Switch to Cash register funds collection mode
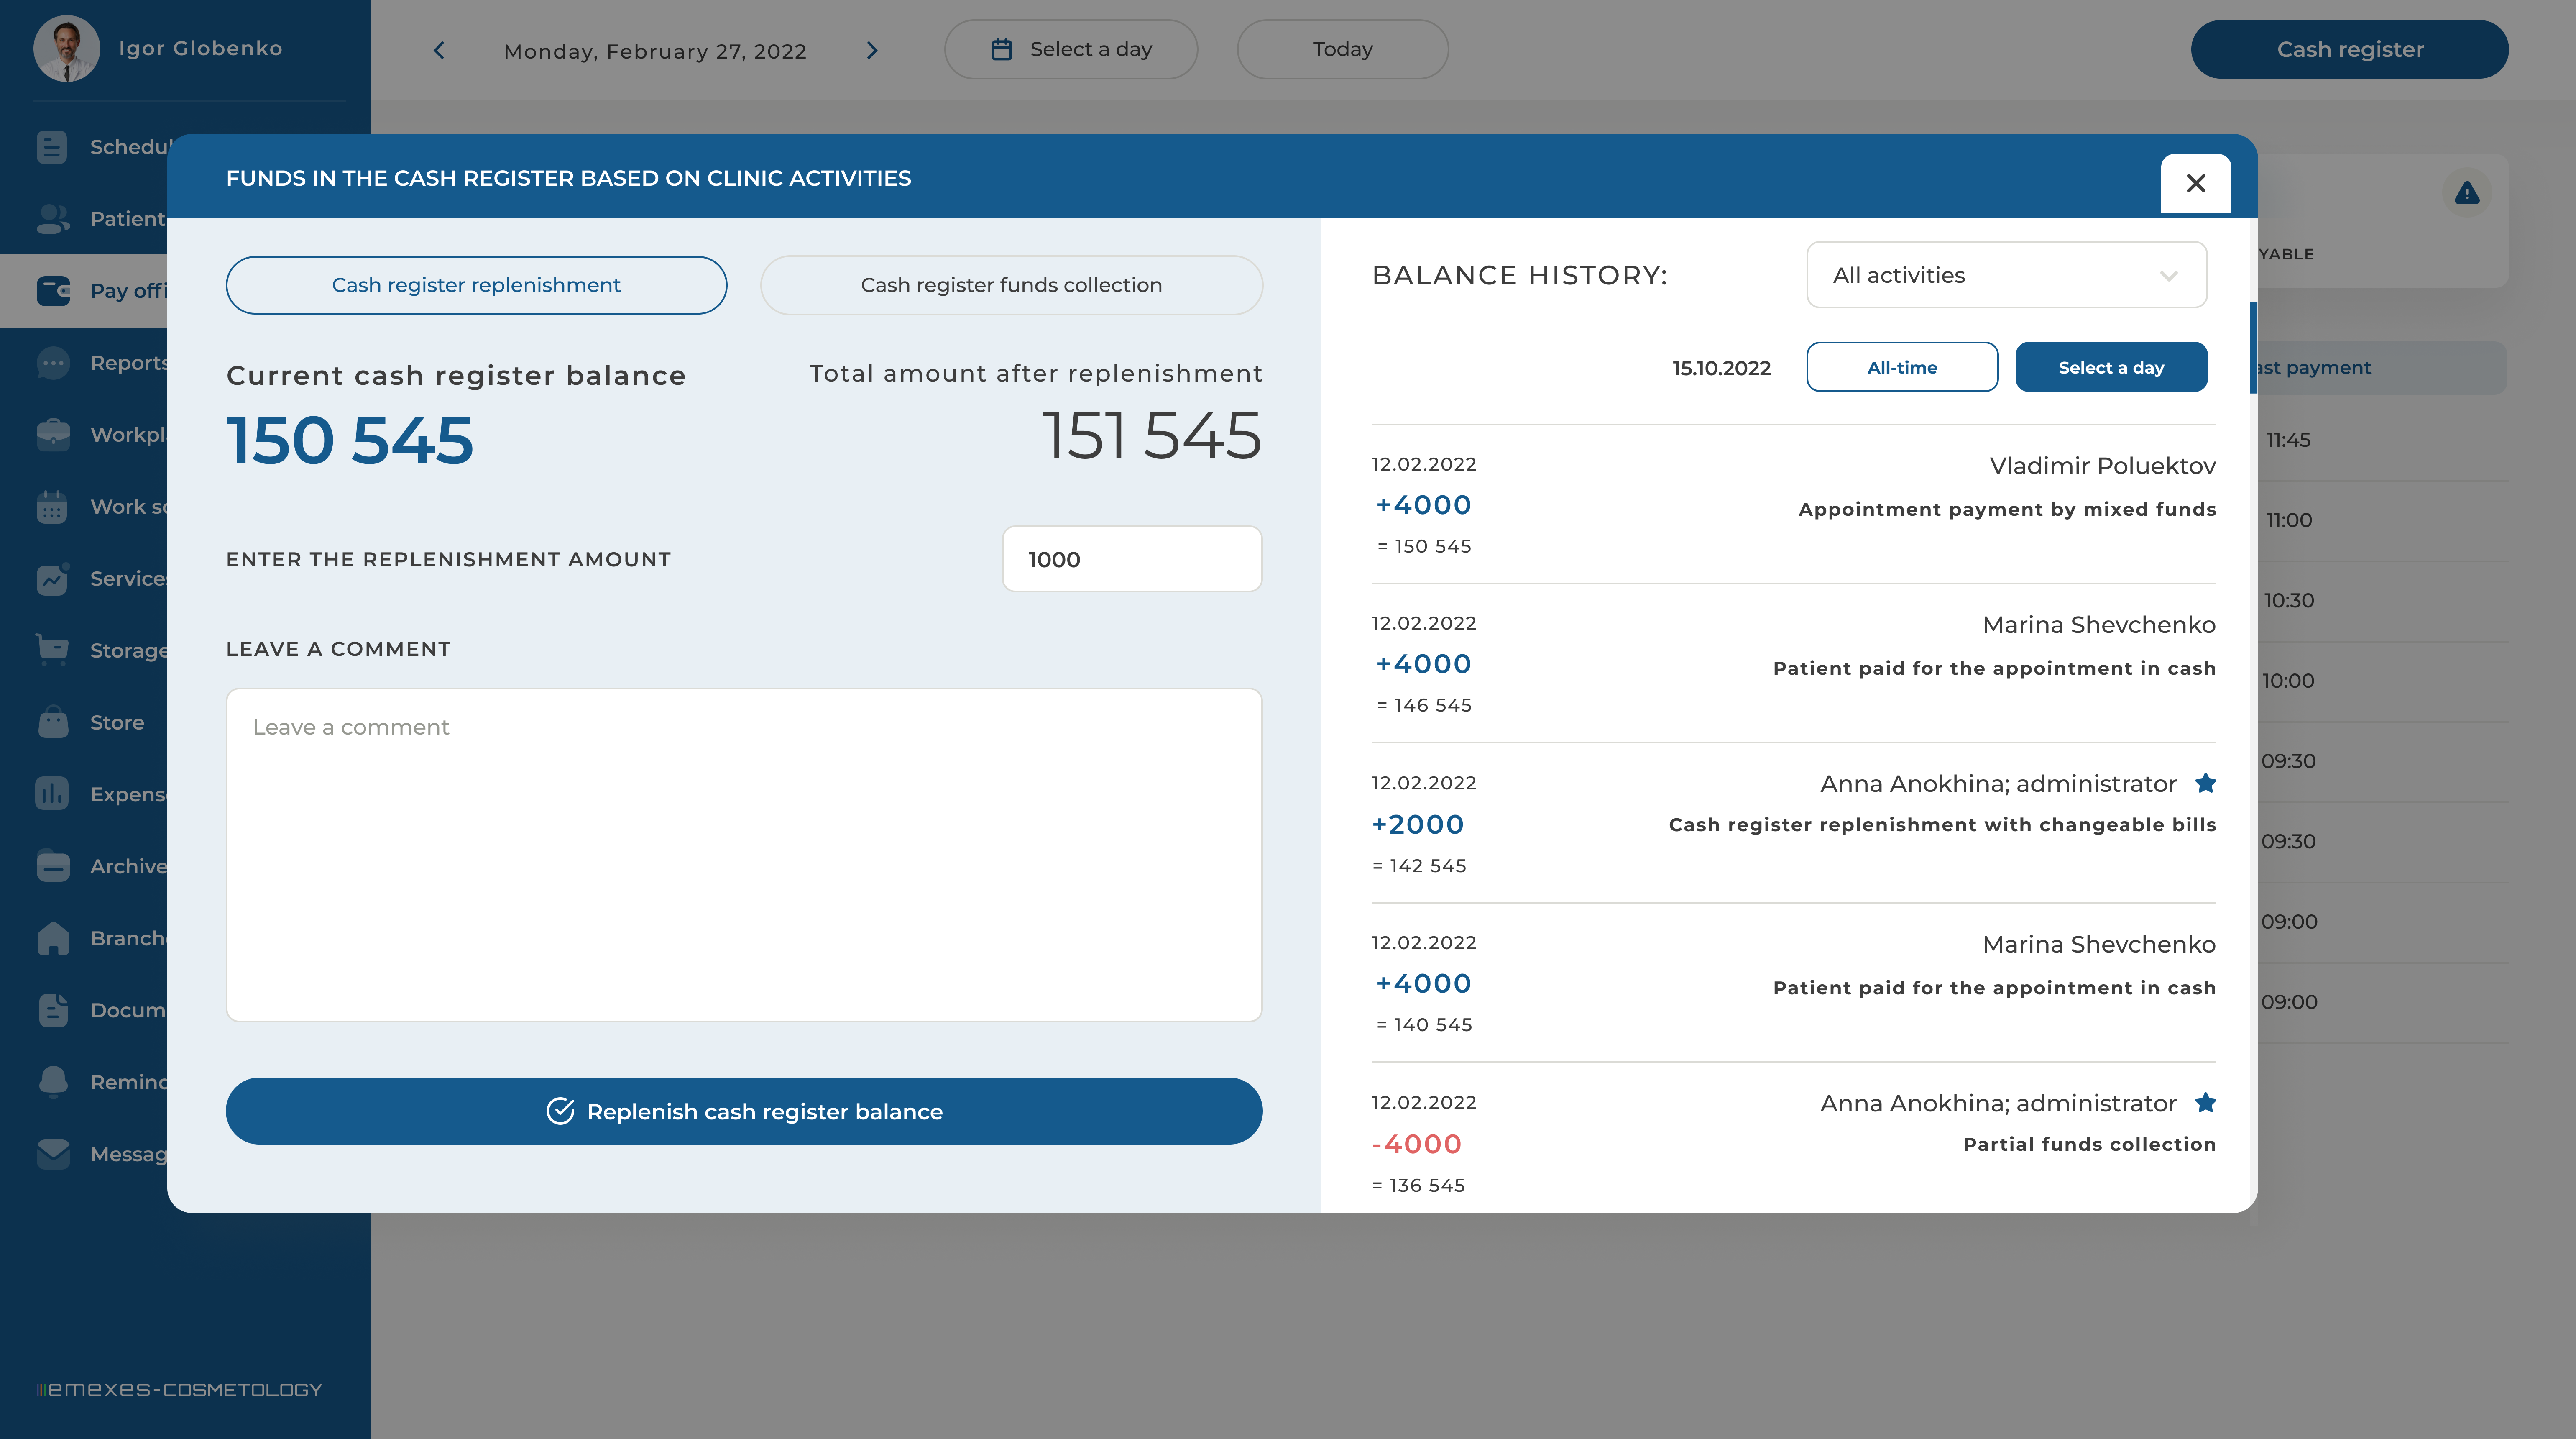Image resolution: width=2576 pixels, height=1439 pixels. [x=1011, y=285]
